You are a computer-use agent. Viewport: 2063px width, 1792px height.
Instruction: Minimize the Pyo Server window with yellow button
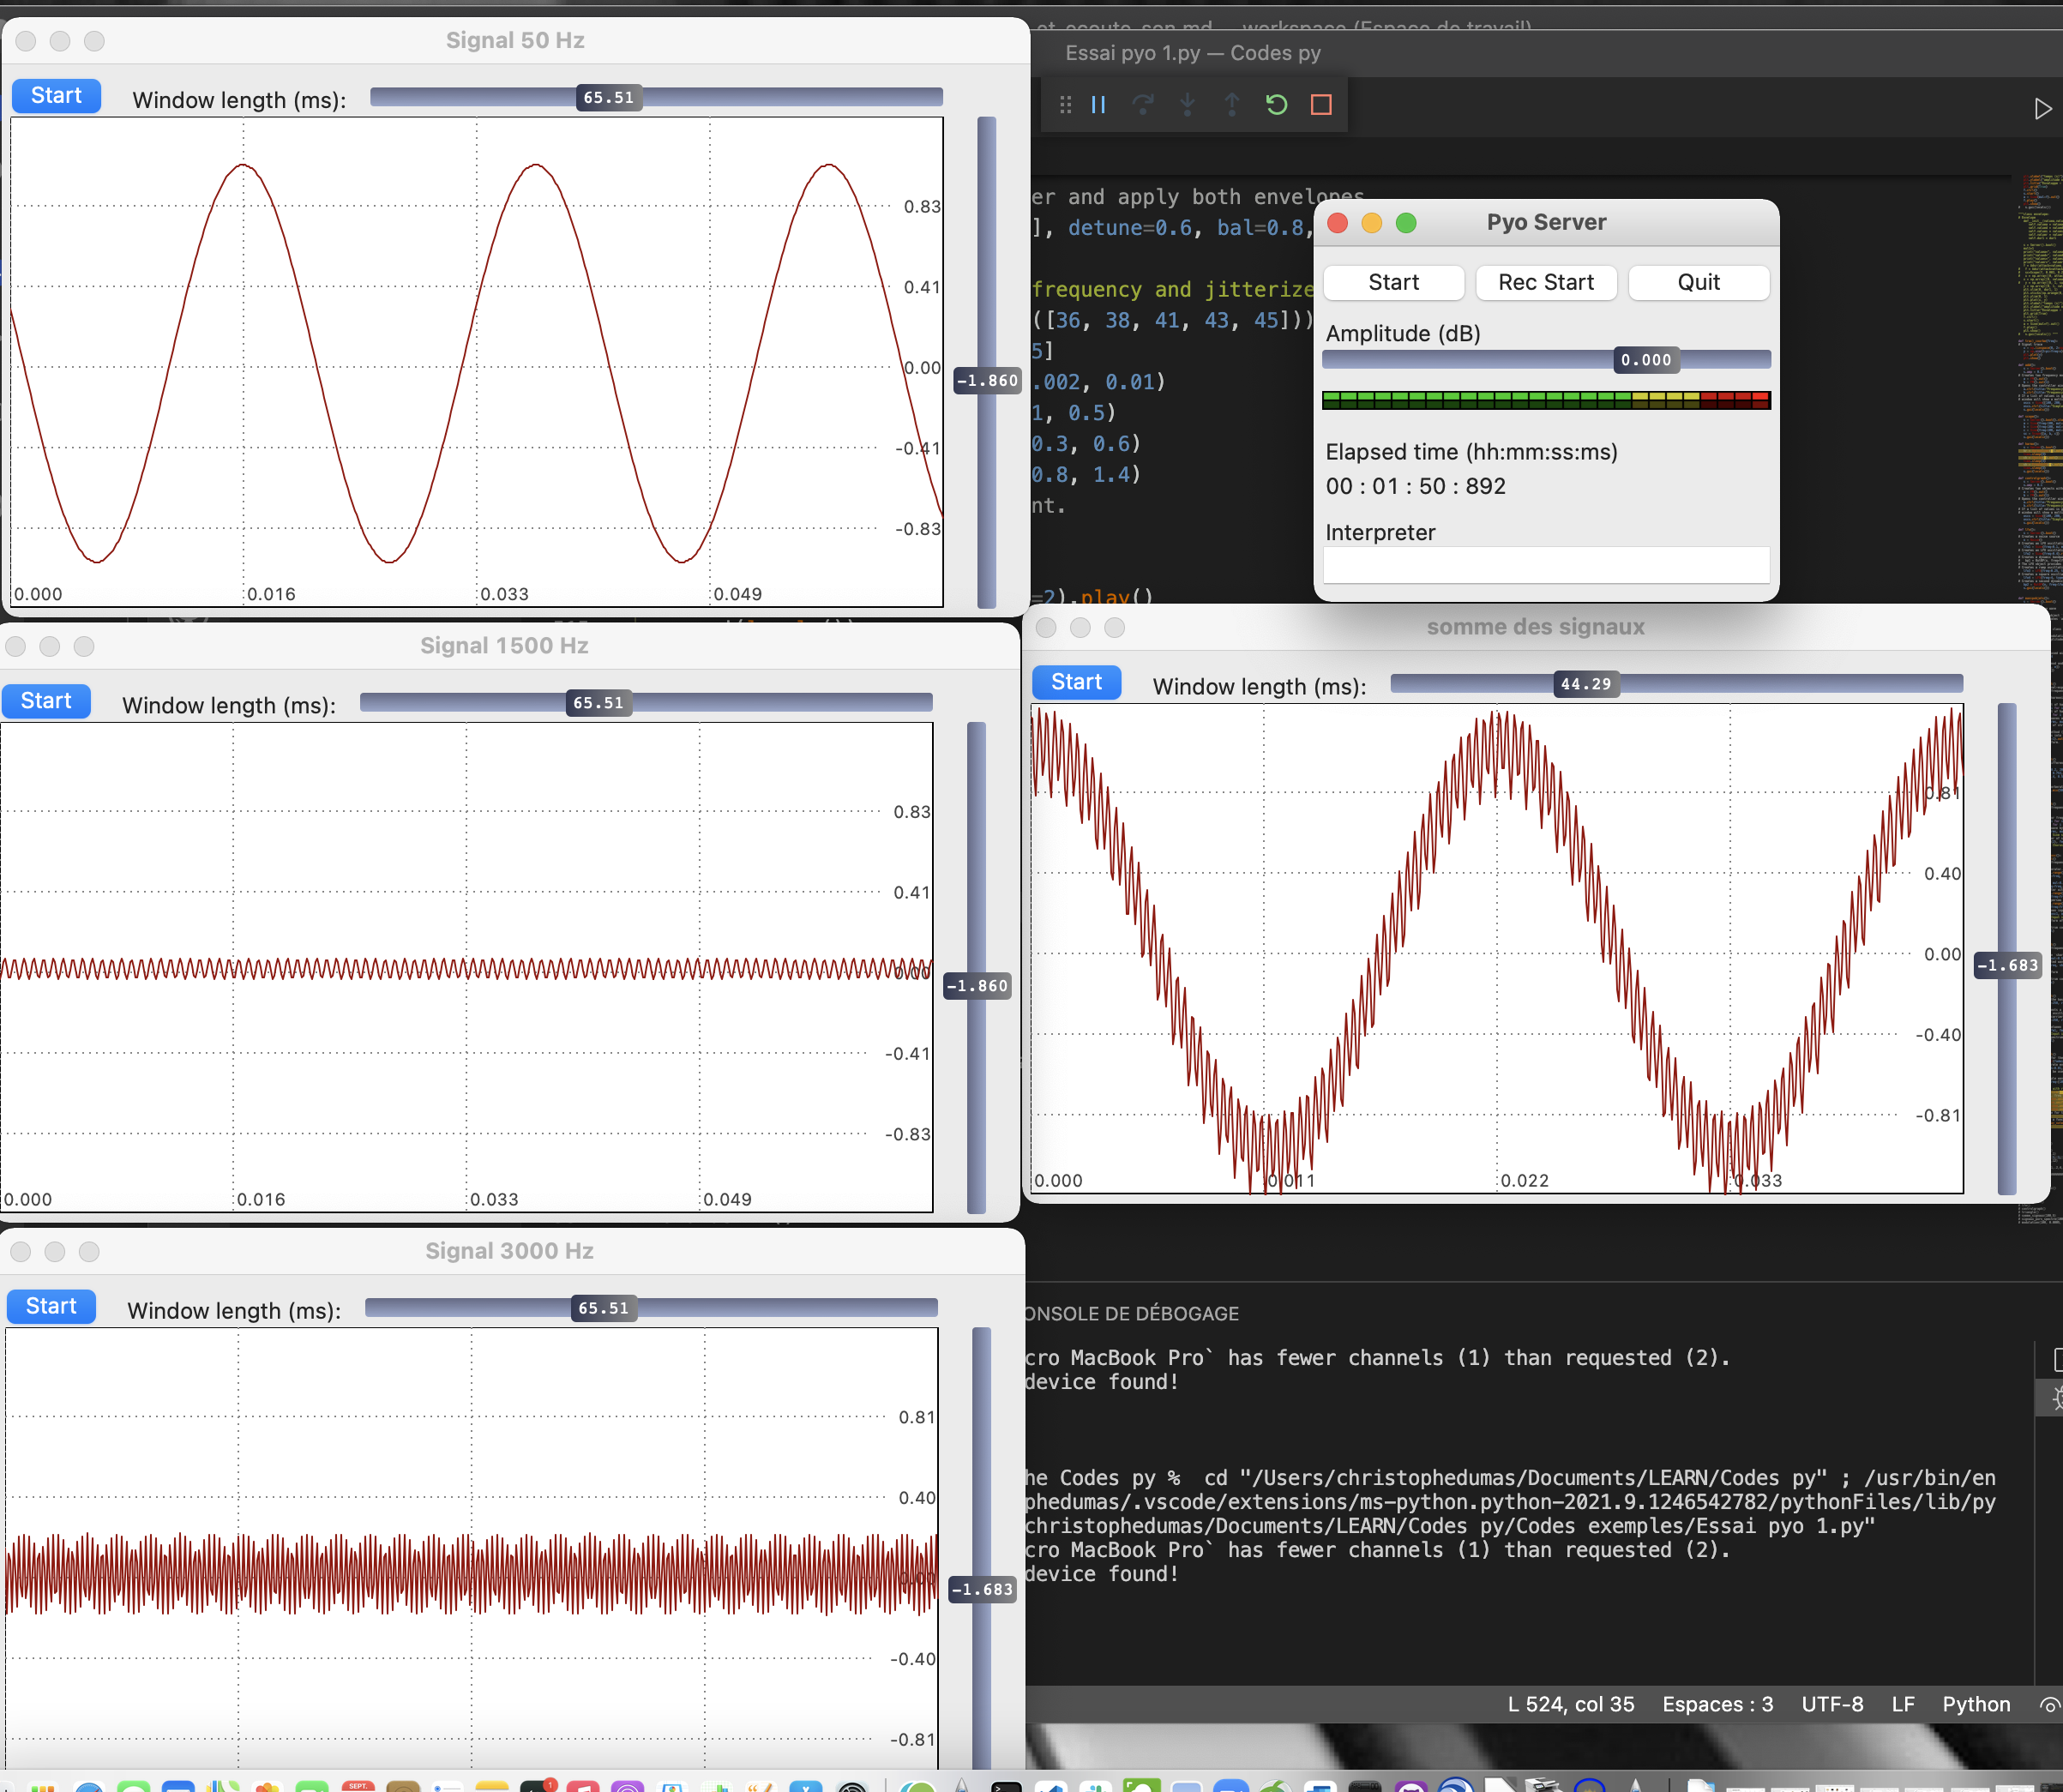pyautogui.click(x=1371, y=222)
